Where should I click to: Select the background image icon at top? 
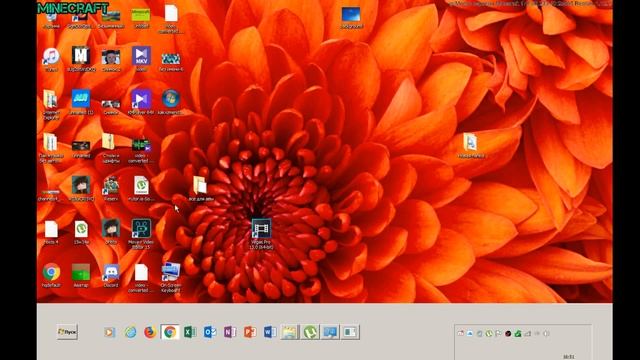point(351,18)
